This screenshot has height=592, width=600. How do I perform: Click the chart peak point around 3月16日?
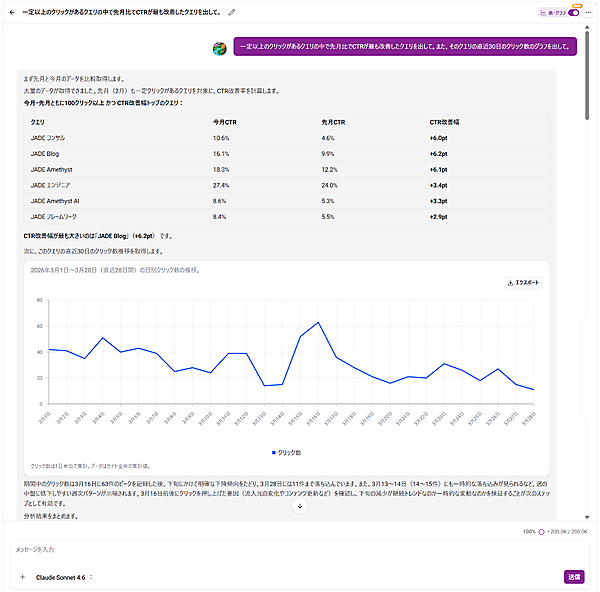coord(317,323)
